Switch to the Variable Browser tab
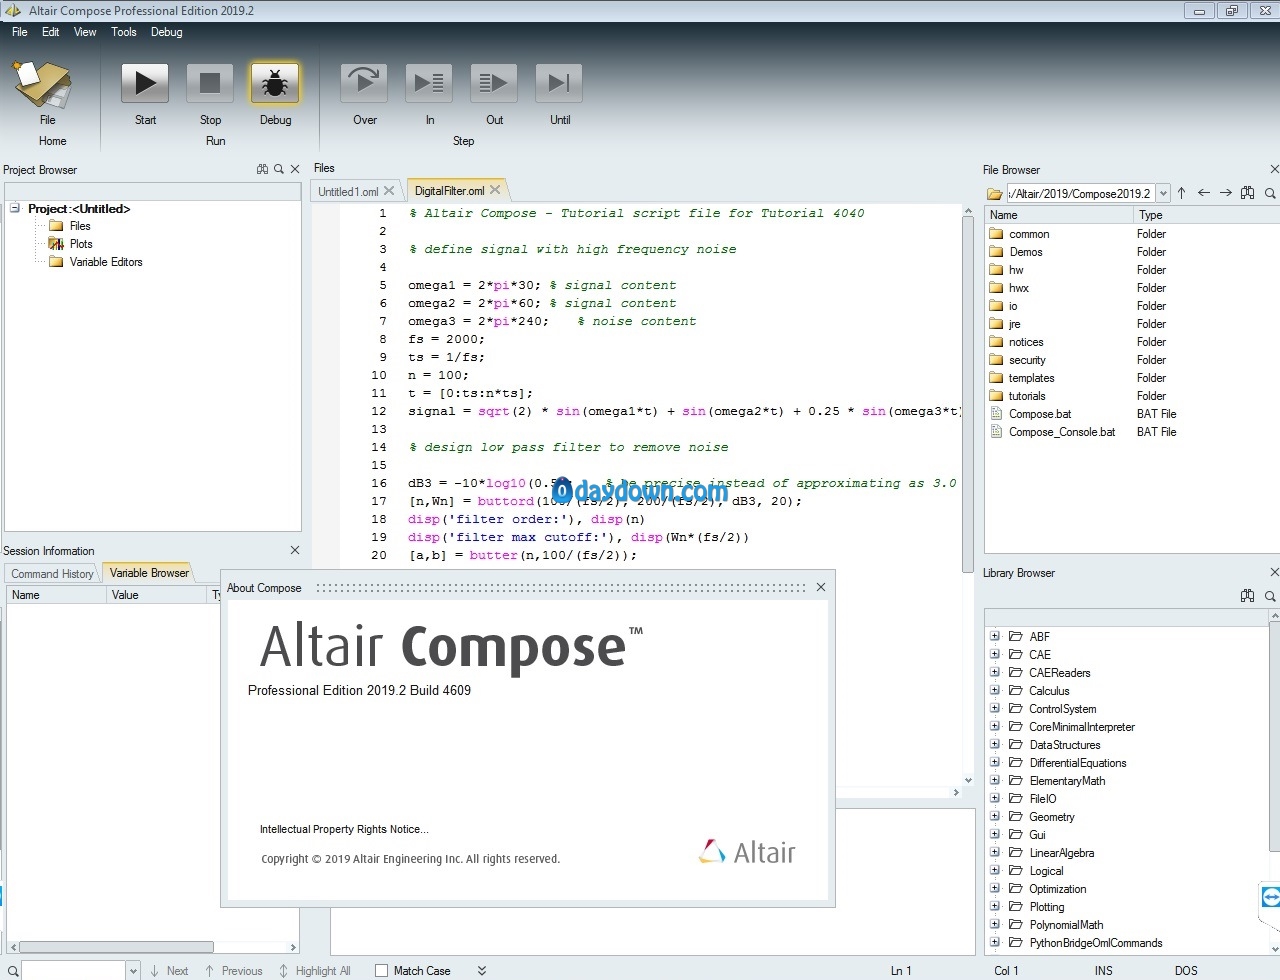 (x=149, y=573)
